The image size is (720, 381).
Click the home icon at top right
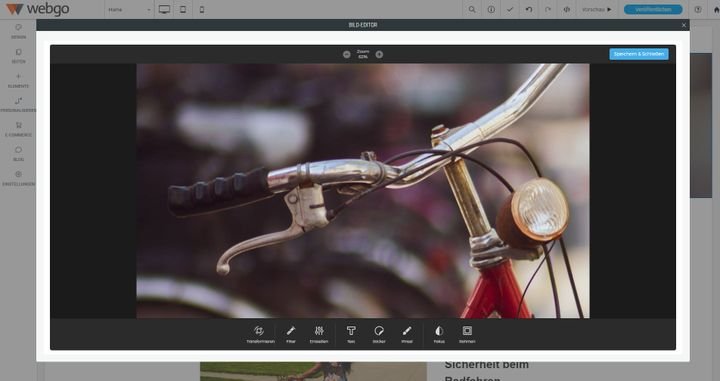716,10
